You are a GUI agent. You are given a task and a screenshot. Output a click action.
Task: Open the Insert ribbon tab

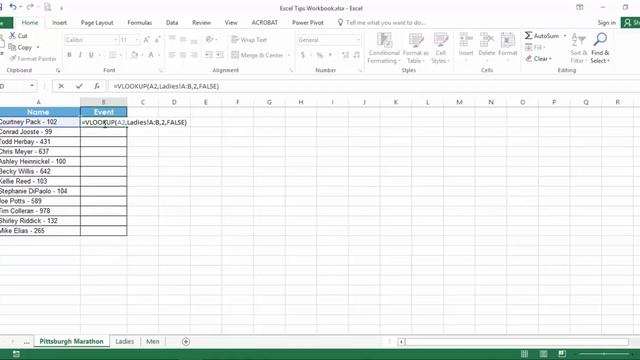click(x=59, y=23)
